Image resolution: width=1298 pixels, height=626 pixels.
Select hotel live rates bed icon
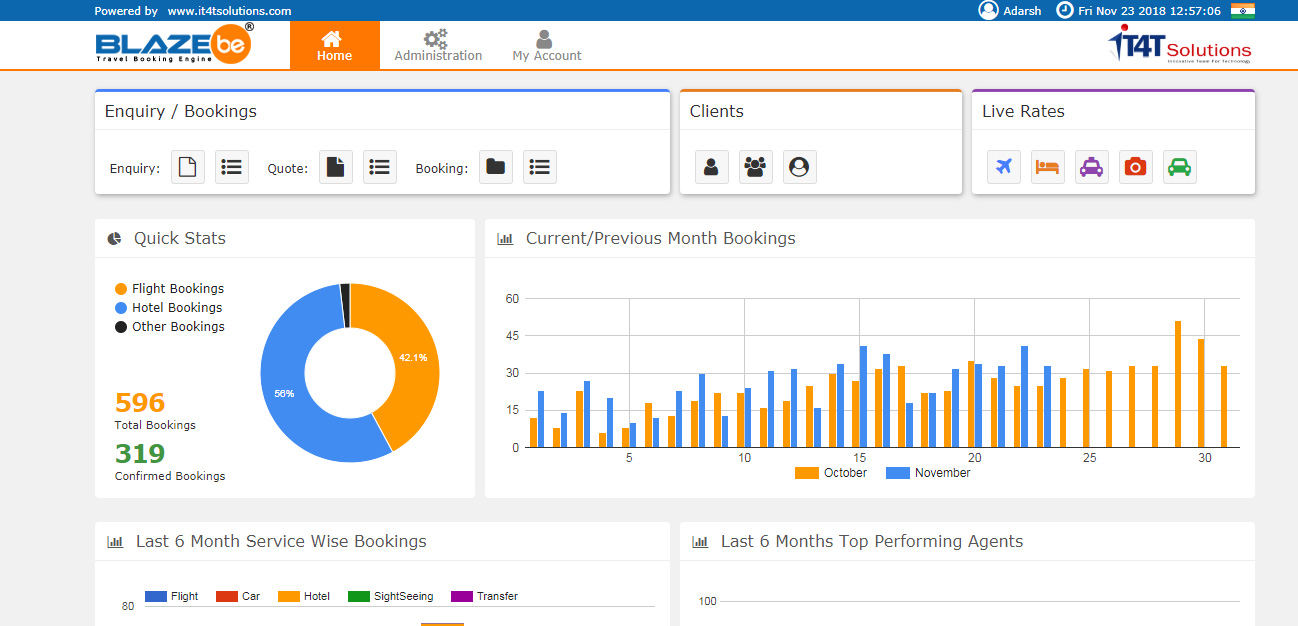(1048, 168)
